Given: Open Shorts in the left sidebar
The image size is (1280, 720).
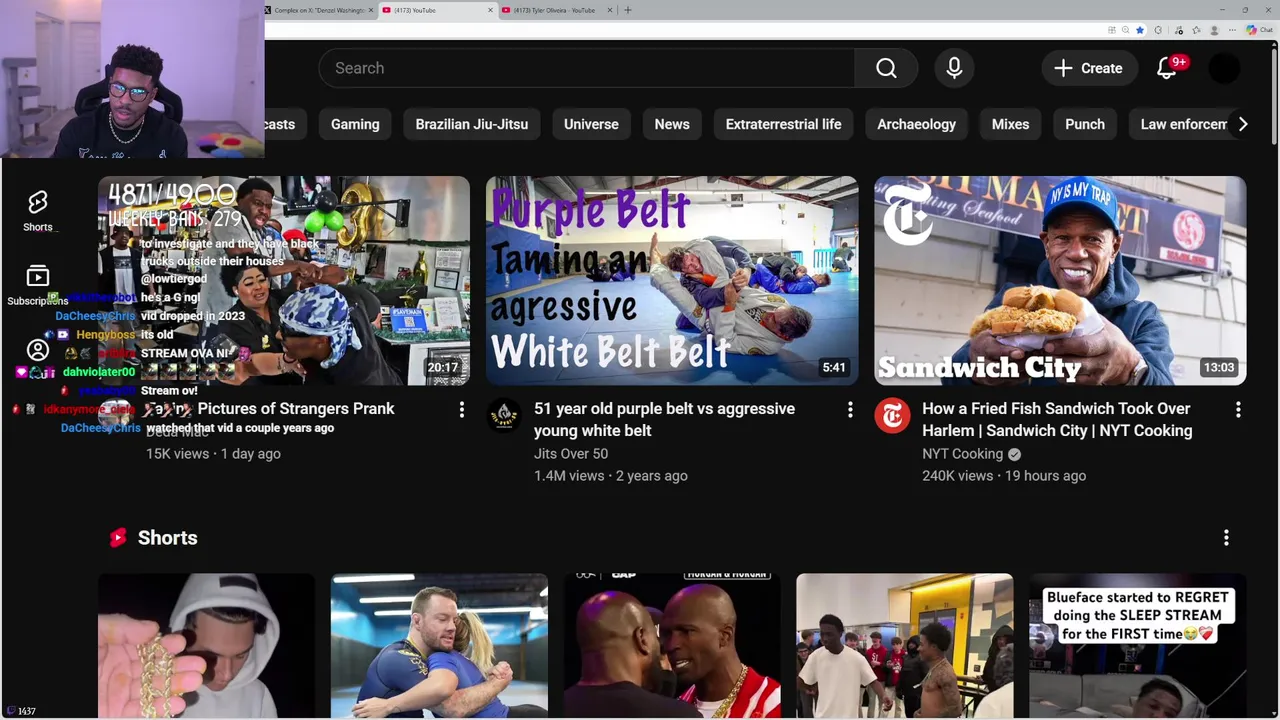Looking at the screenshot, I should click(38, 211).
